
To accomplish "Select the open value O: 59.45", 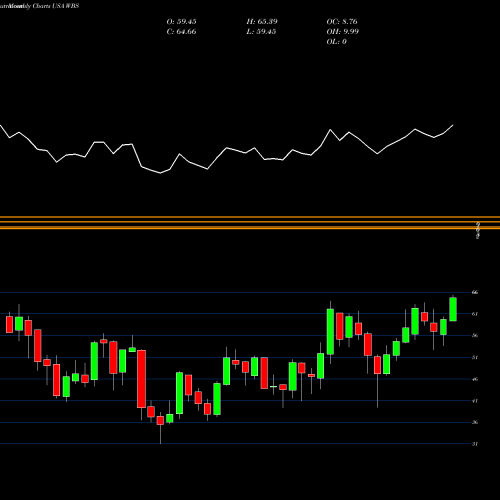I will (x=181, y=22).
